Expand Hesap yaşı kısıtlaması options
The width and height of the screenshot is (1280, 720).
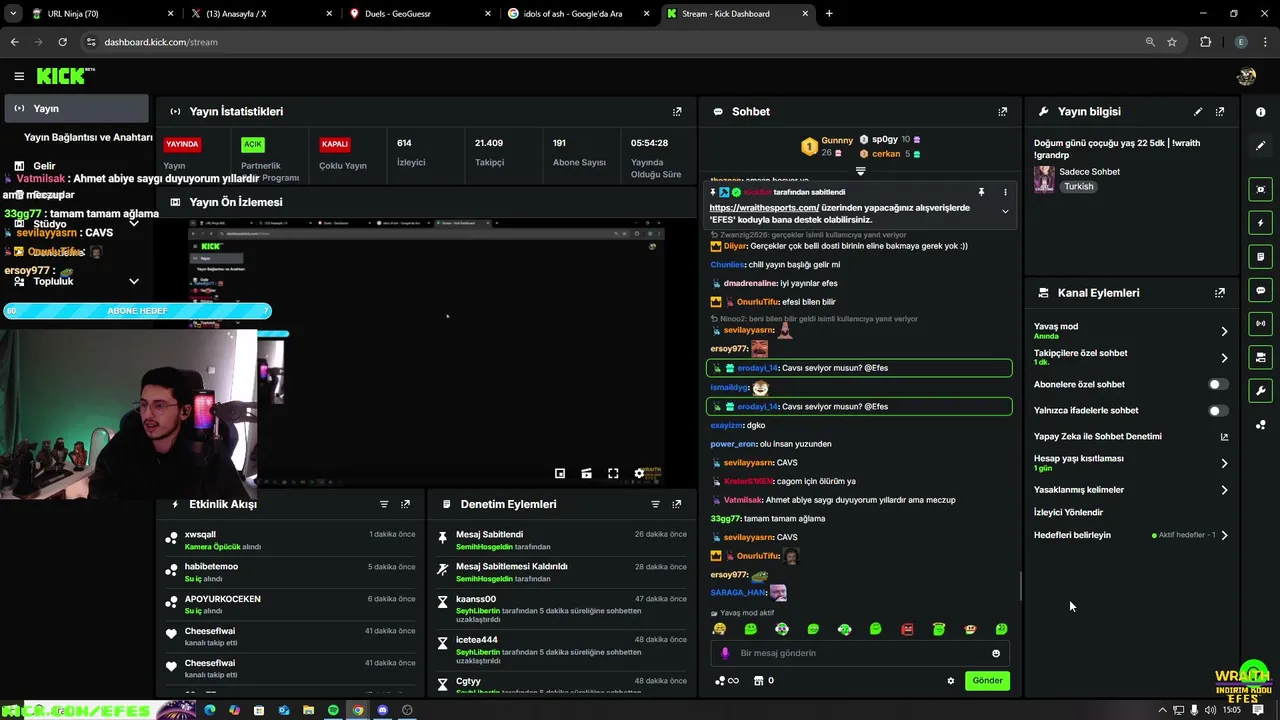coord(1224,463)
